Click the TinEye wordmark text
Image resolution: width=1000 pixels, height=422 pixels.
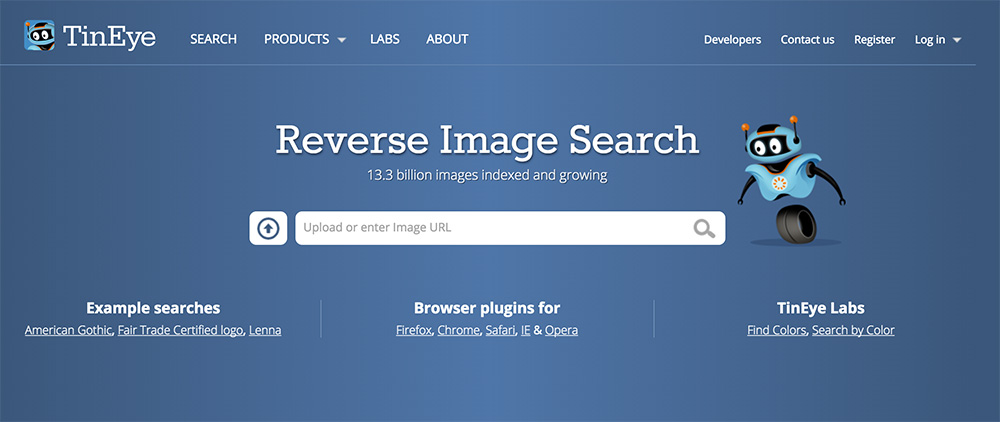110,37
